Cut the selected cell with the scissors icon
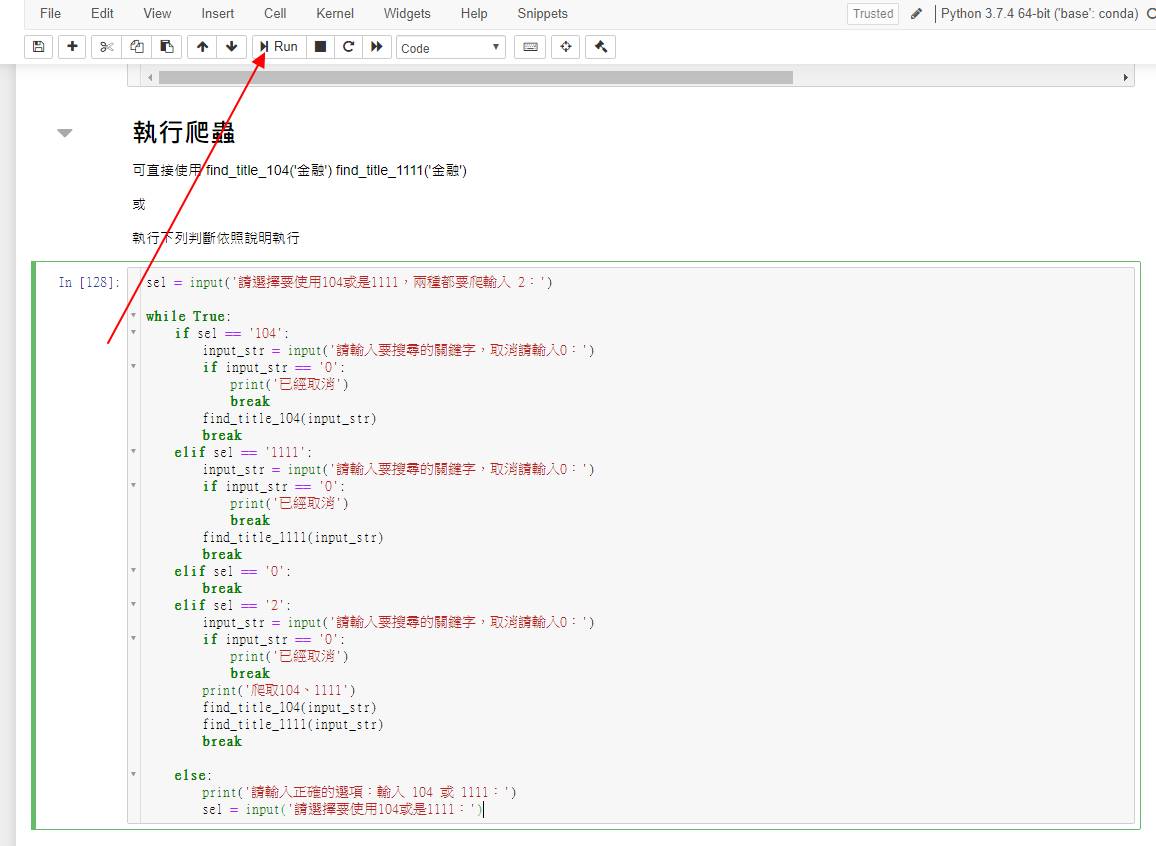 click(107, 47)
